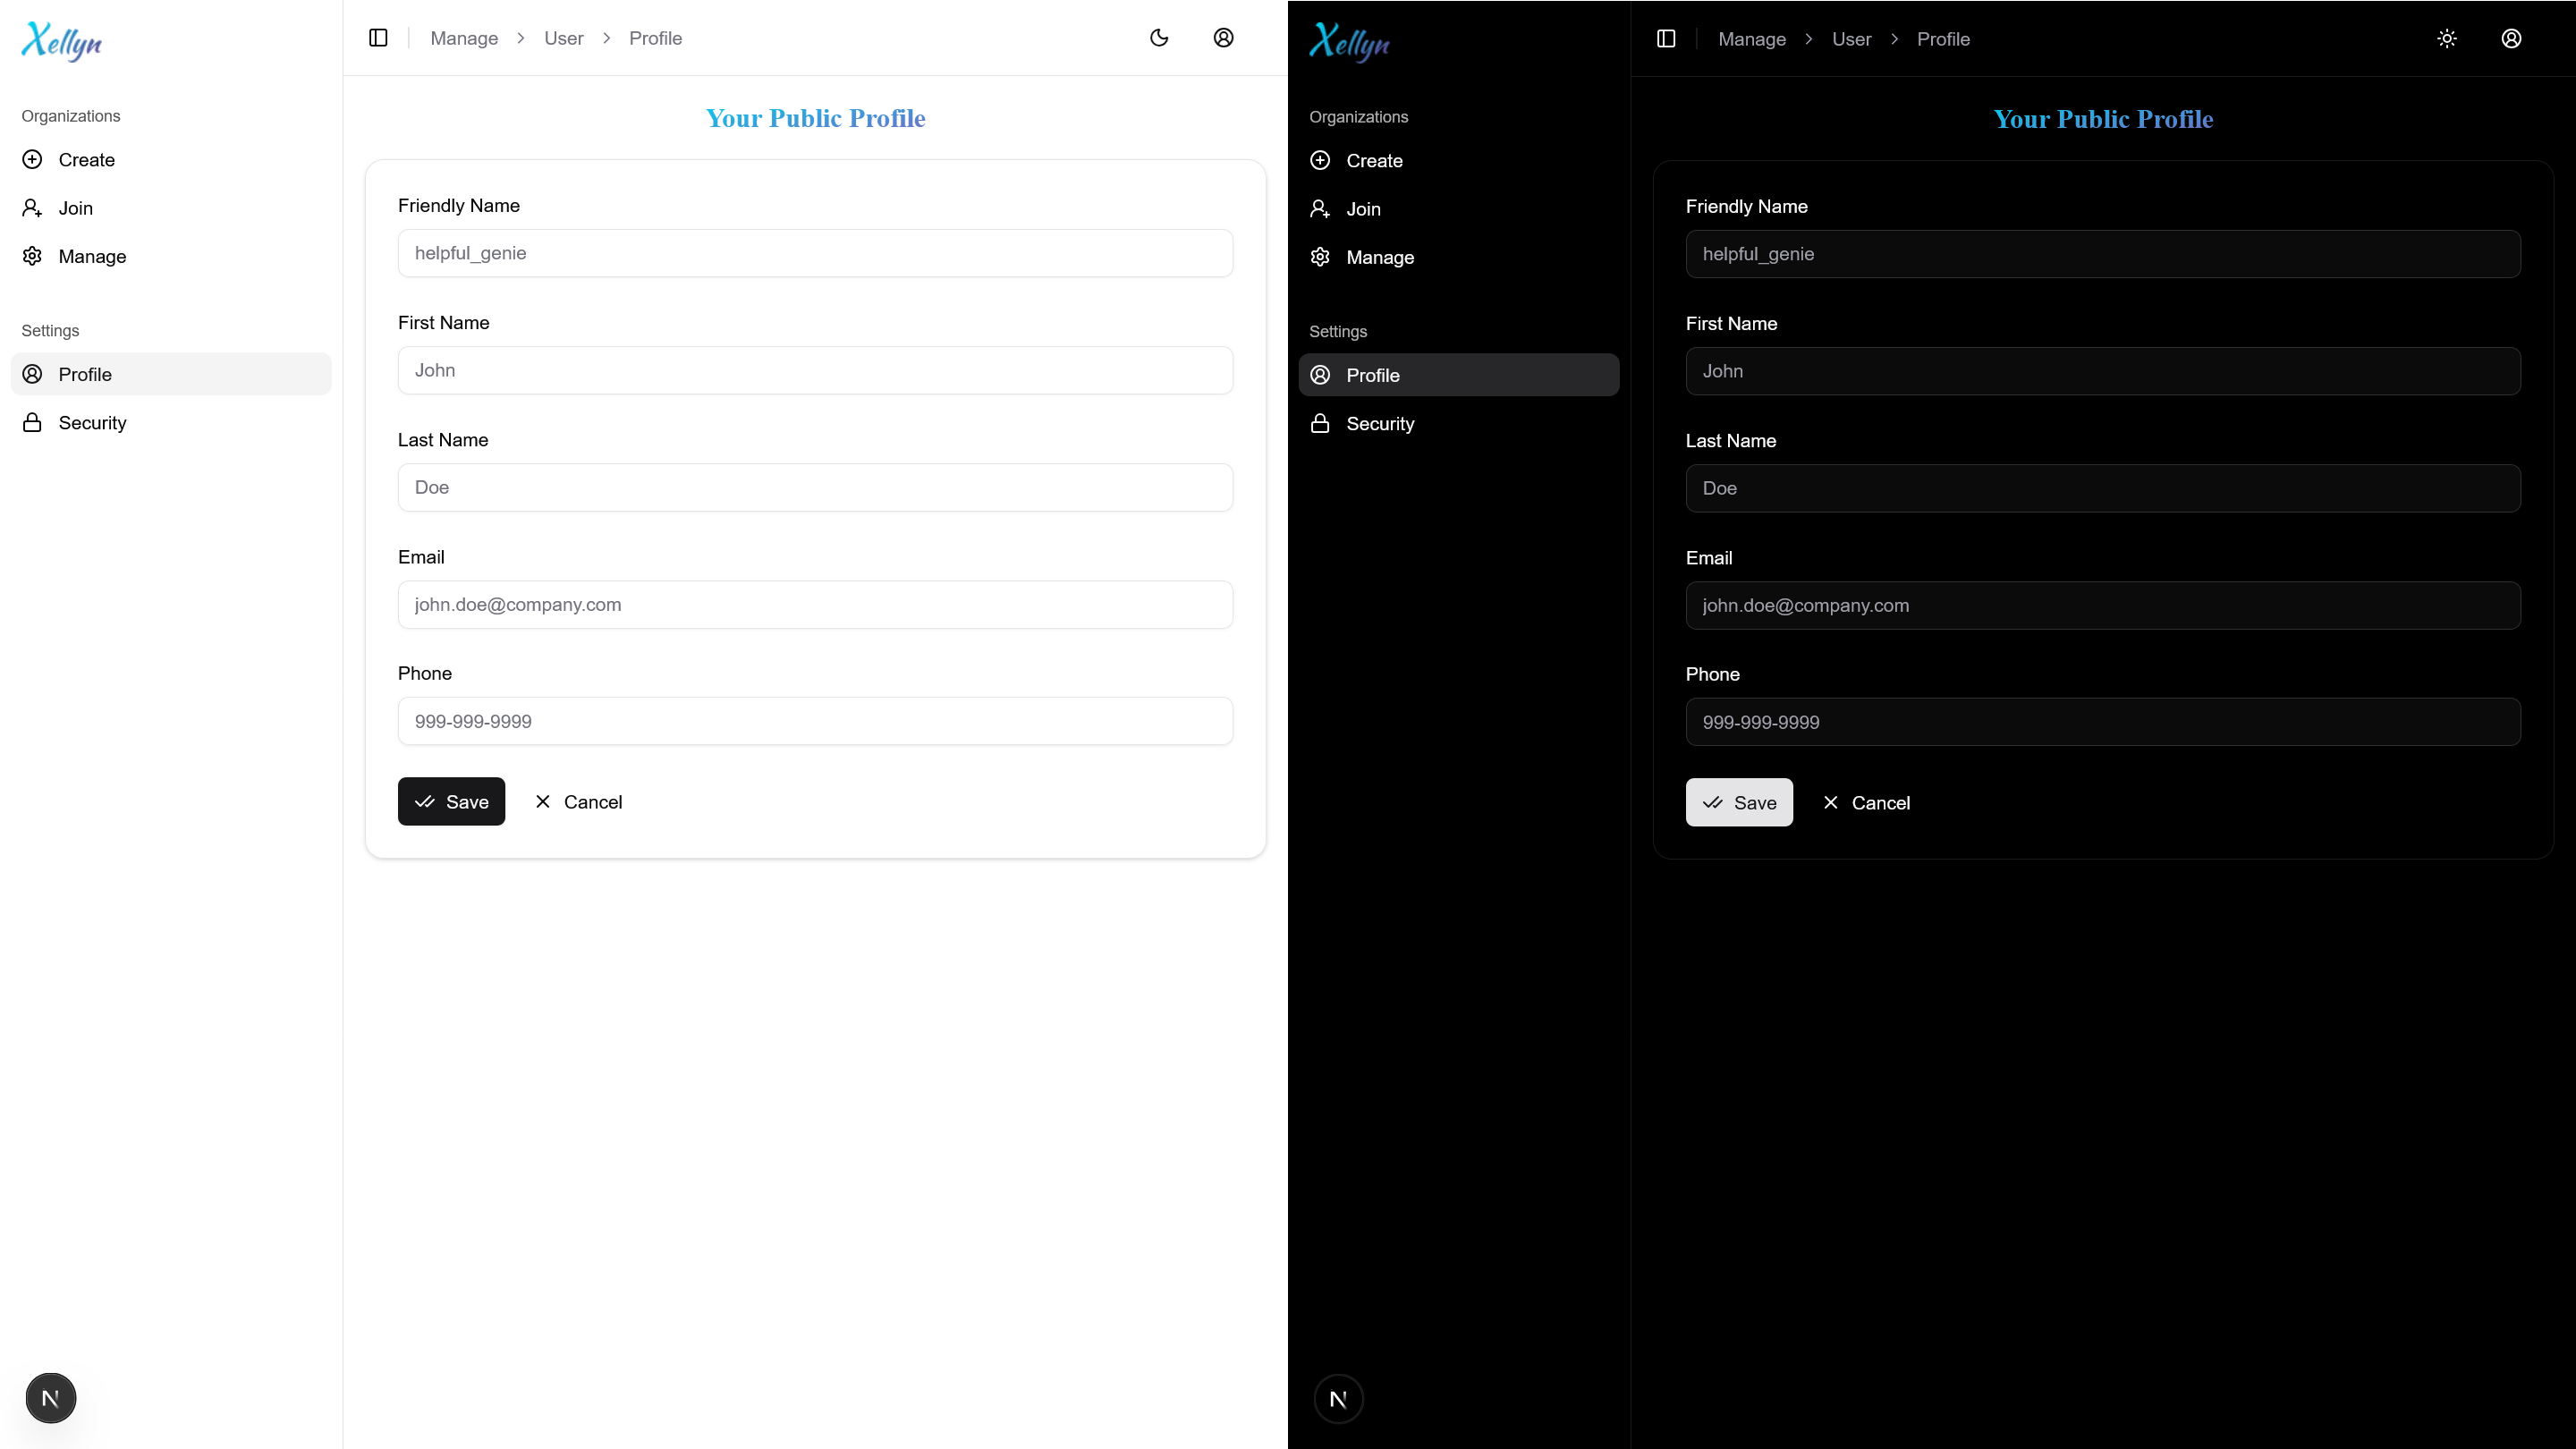2576x1449 pixels.
Task: Select Manage label in light sidebar
Action: pyautogui.click(x=93, y=256)
